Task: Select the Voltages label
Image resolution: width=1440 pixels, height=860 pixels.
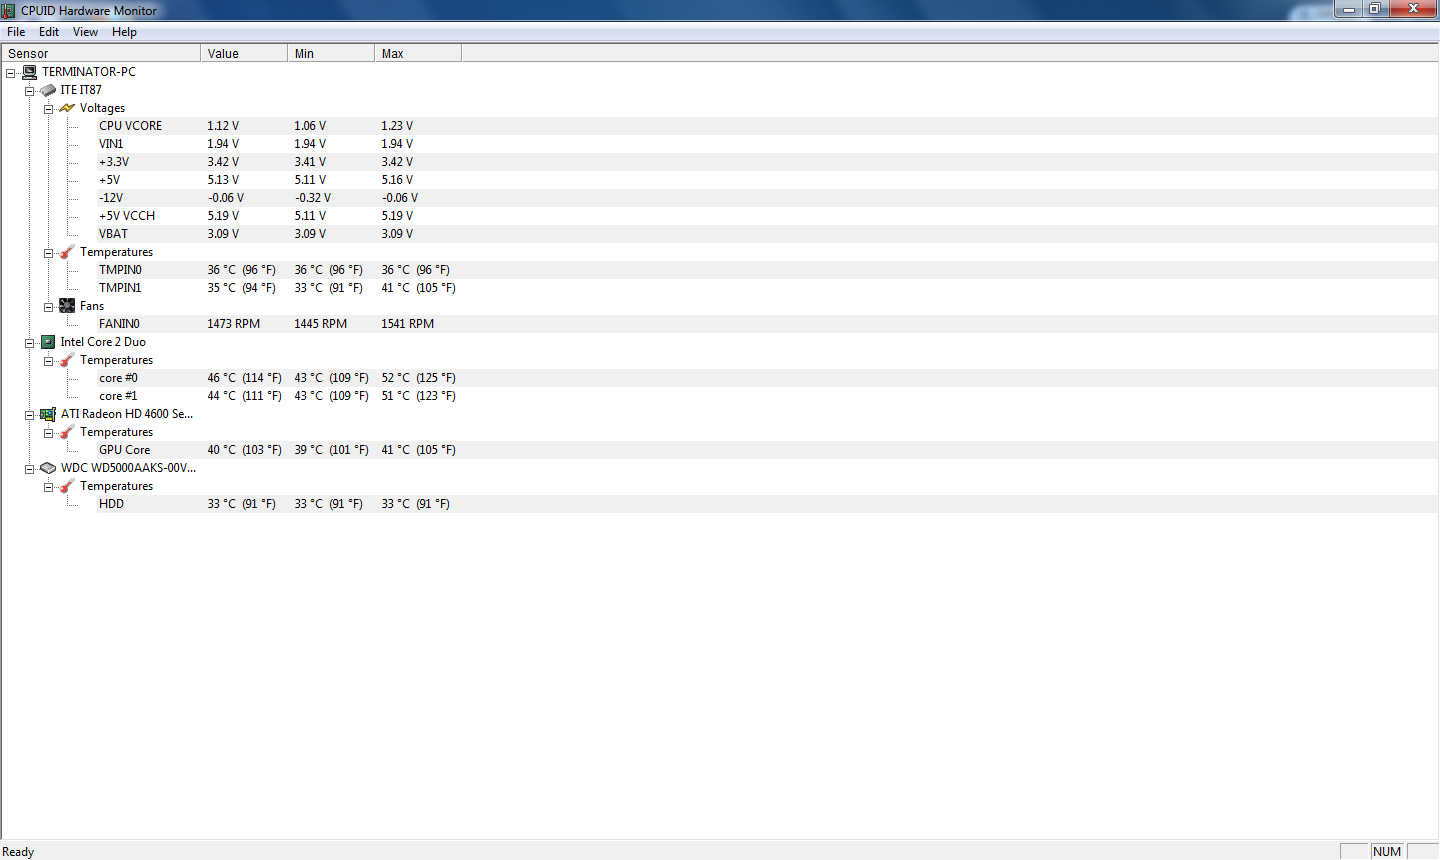Action: 103,108
